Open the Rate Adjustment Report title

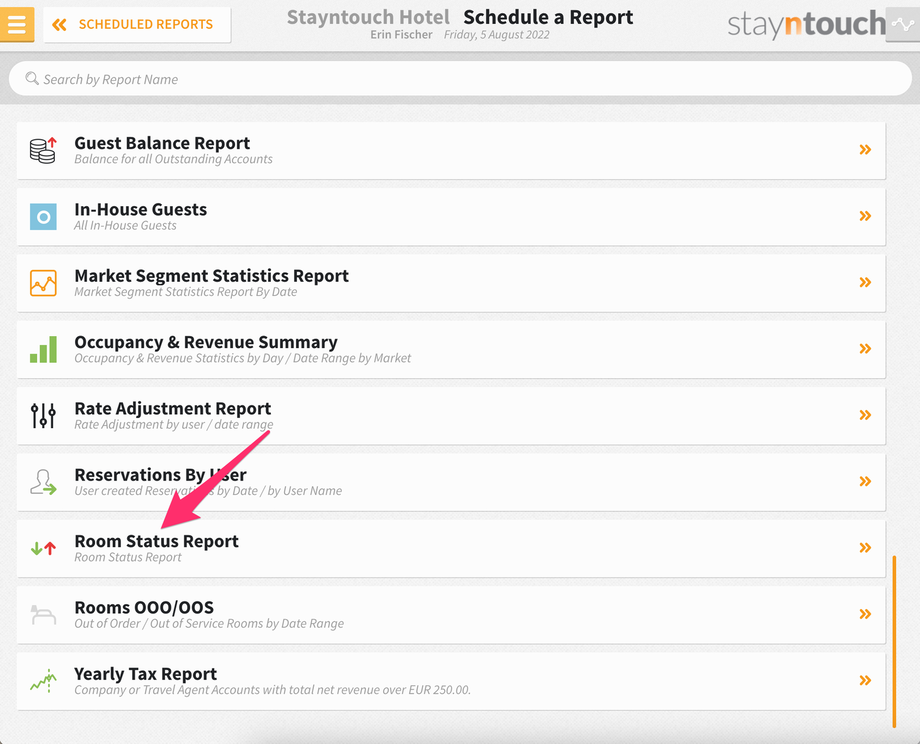pos(172,408)
